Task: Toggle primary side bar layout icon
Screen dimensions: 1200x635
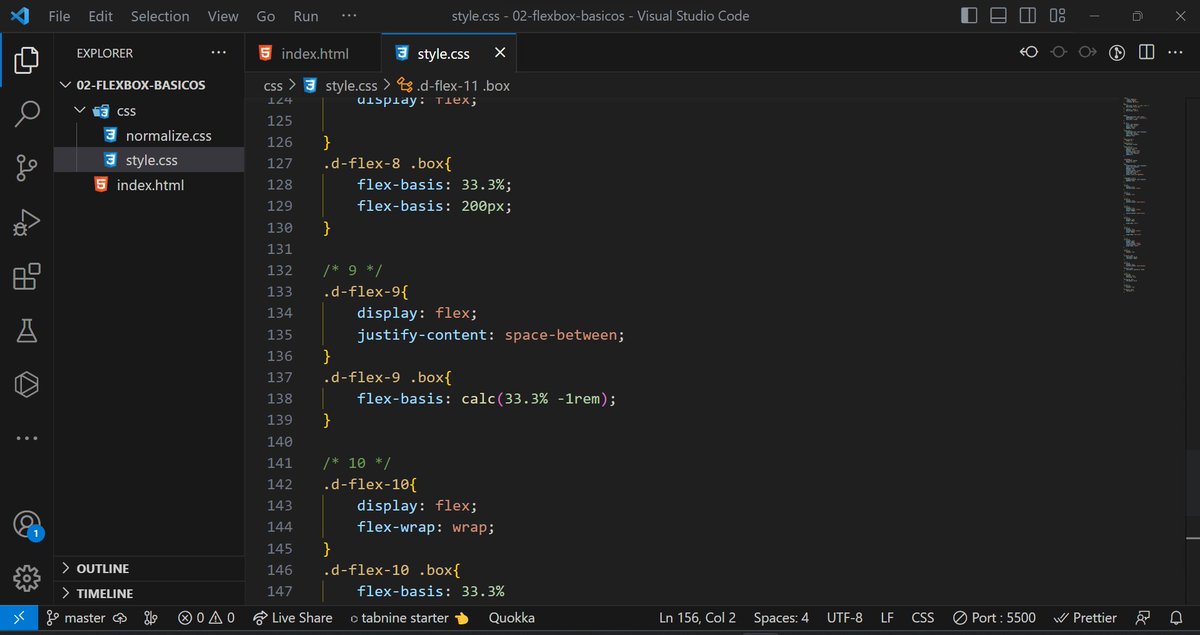Action: pos(969,16)
